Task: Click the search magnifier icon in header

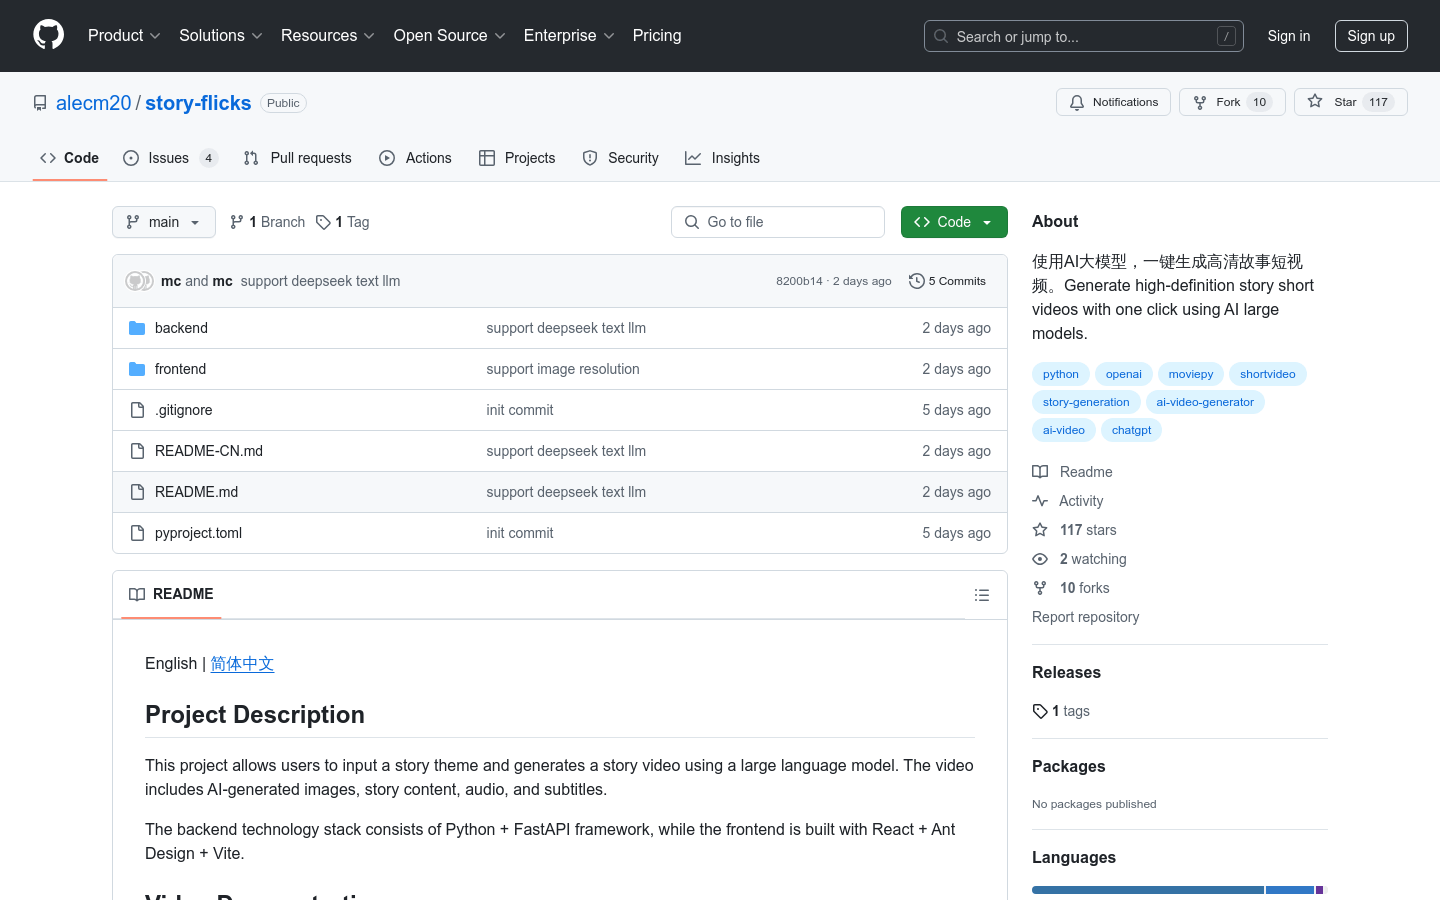Action: (x=941, y=36)
